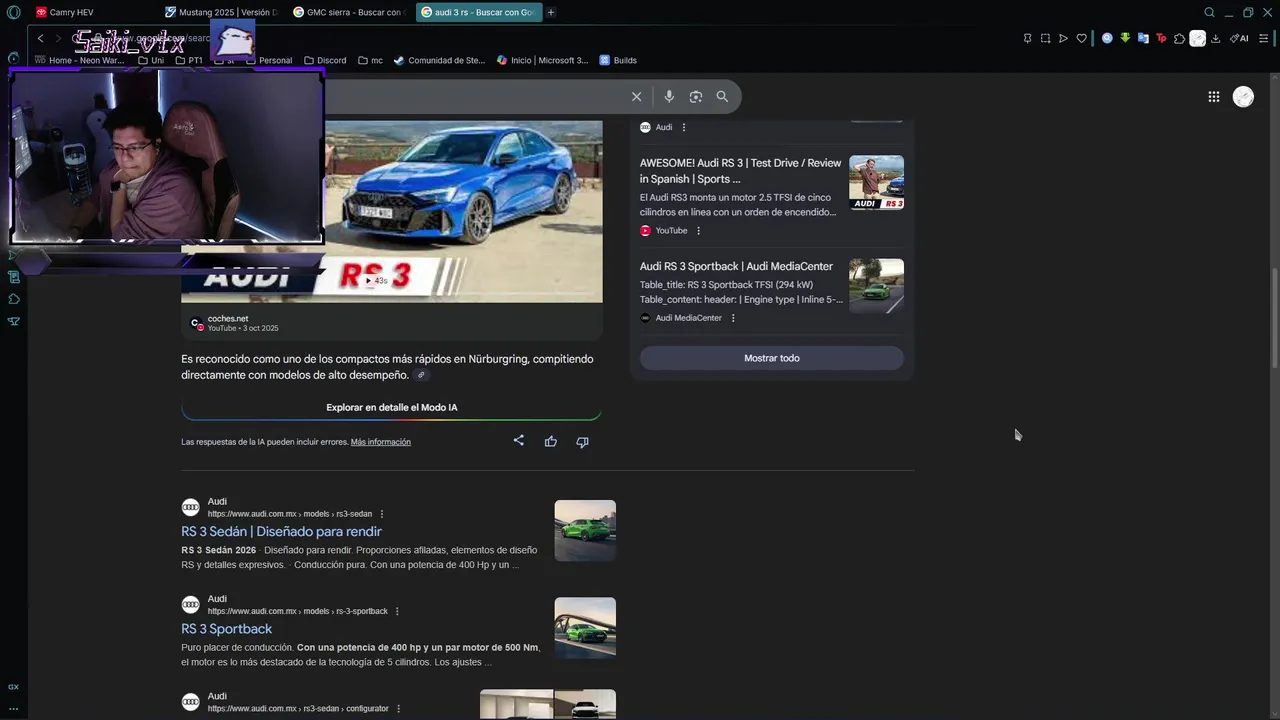Open options menu for the rs-3-sportback result

[397, 611]
